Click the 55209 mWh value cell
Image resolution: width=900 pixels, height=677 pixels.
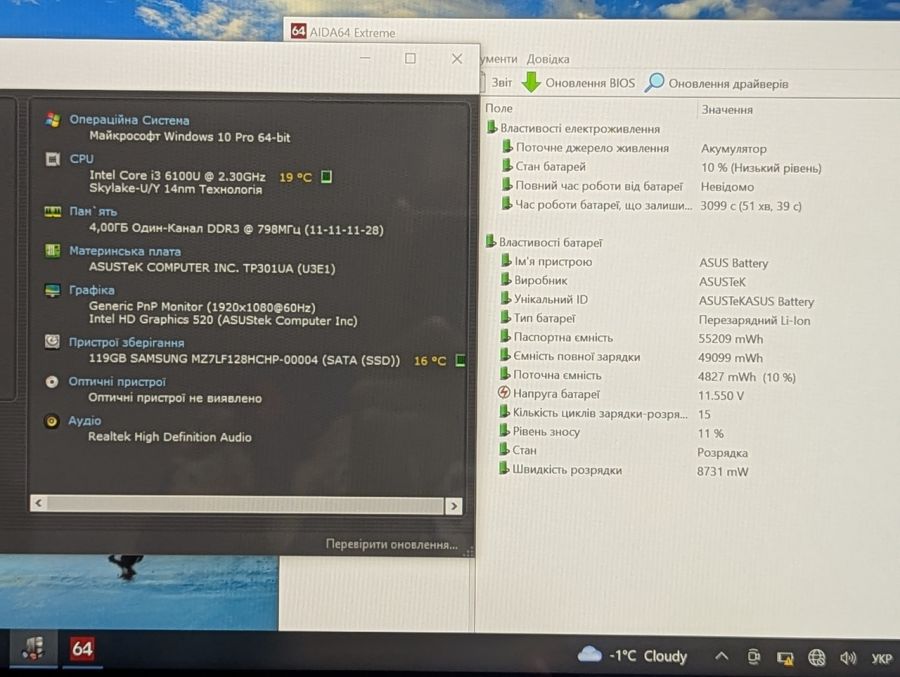(x=730, y=339)
